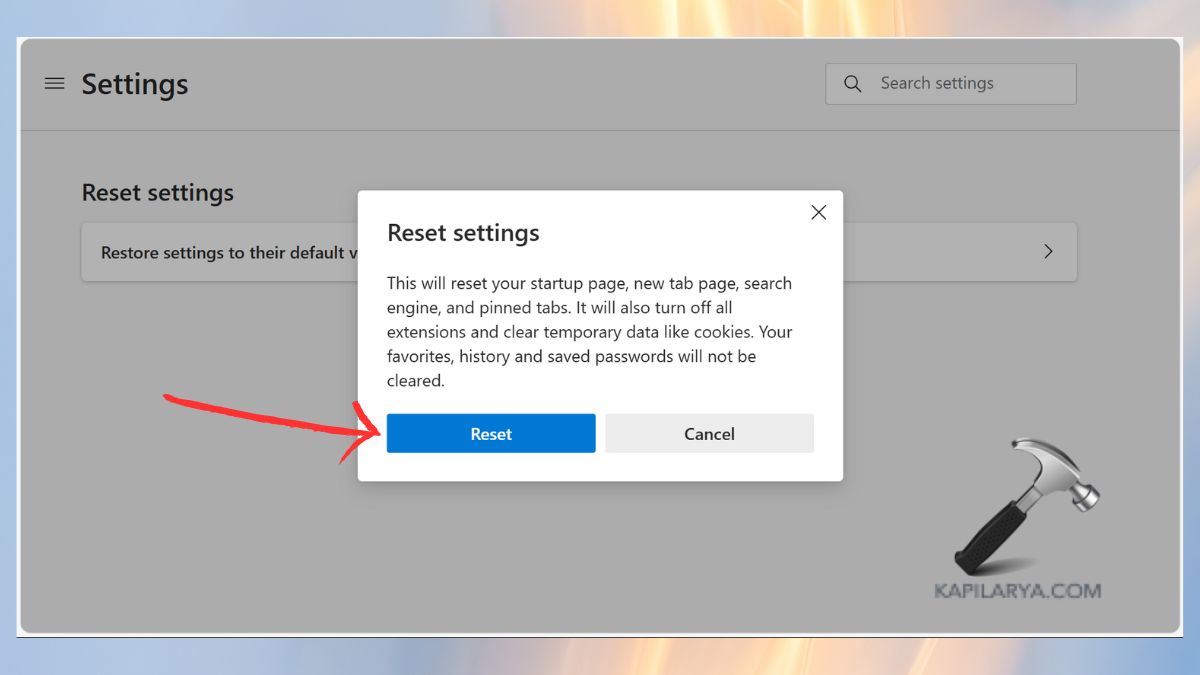This screenshot has height=675, width=1200.
Task: Click the magnifying glass in the search box
Action: point(851,83)
